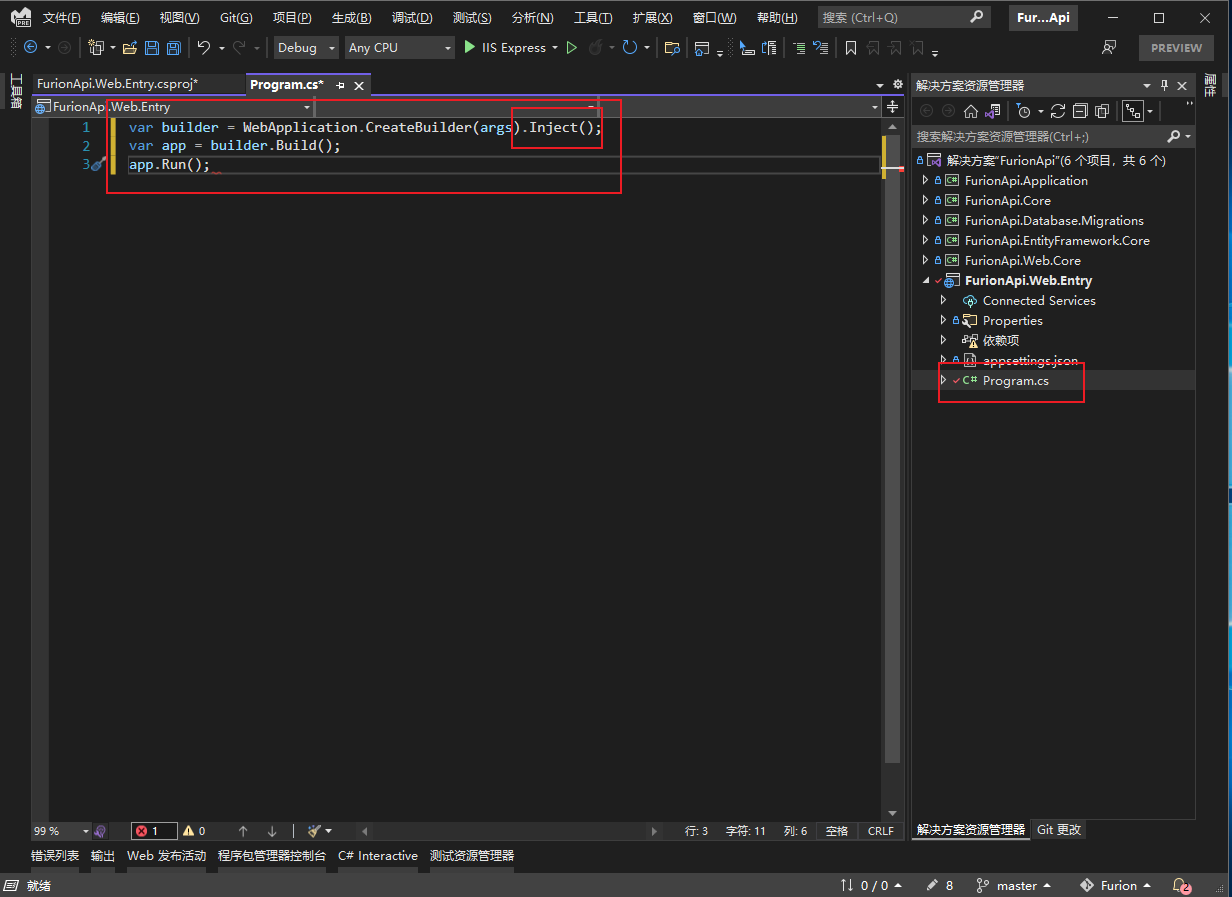Open the Any CPU platform dropdown
This screenshot has width=1232, height=897.
[x=400, y=48]
